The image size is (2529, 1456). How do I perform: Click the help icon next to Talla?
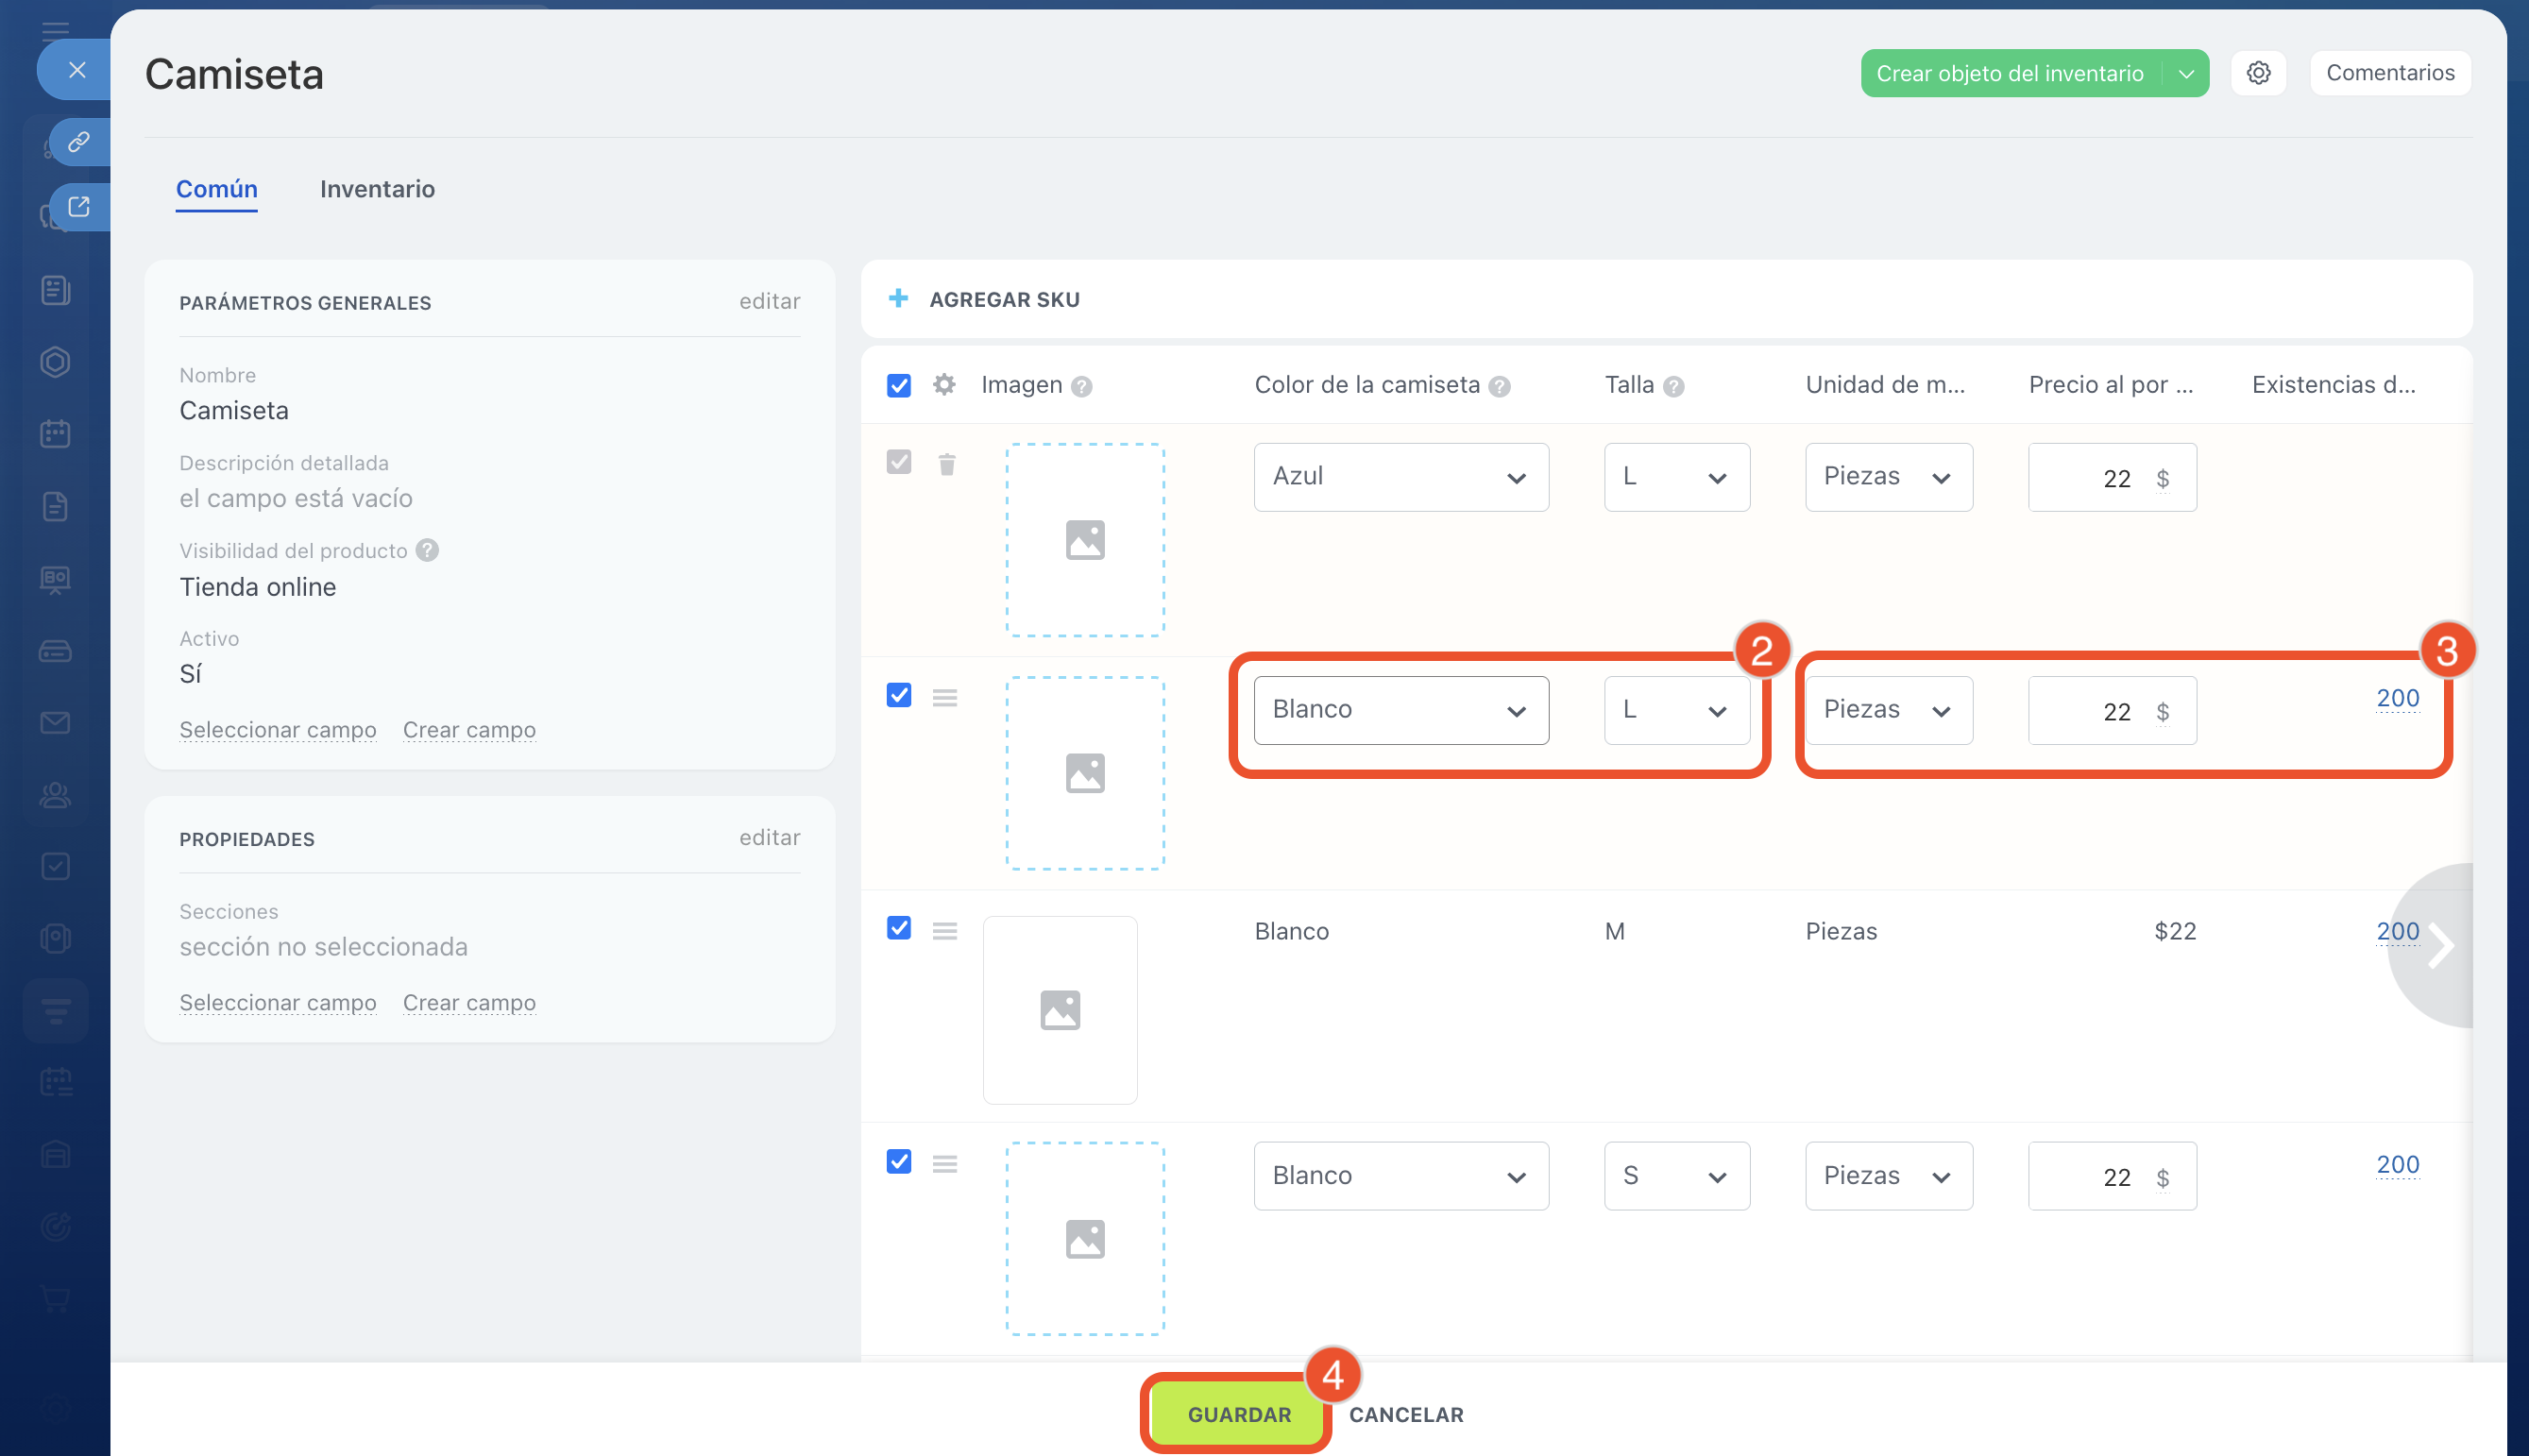tap(1674, 387)
